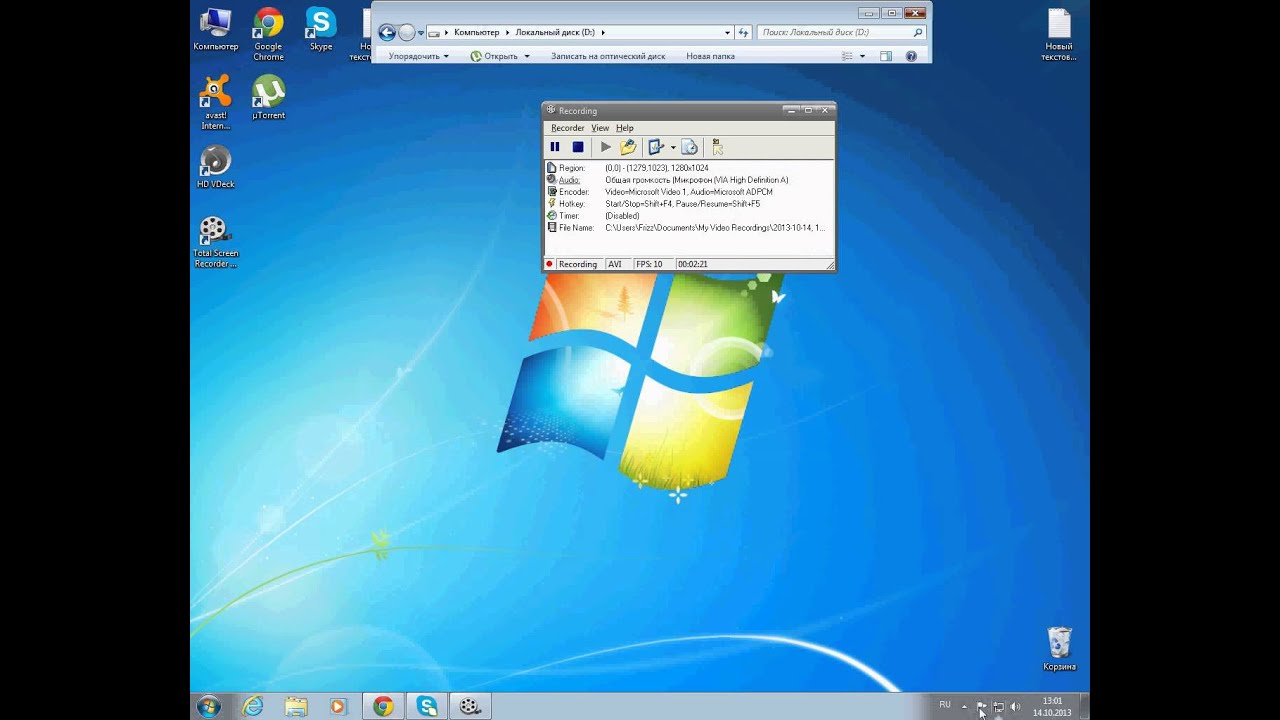Click the red recording indicator in status bar

[549, 264]
